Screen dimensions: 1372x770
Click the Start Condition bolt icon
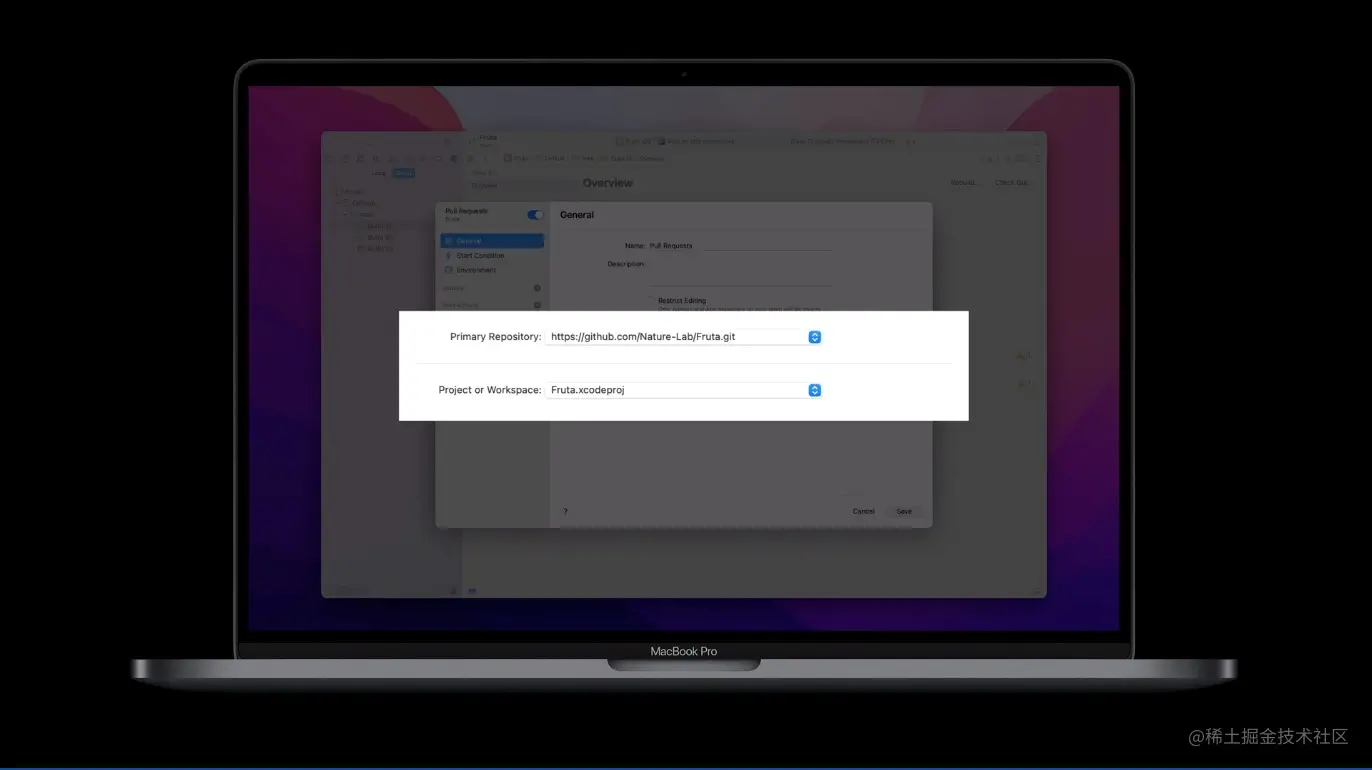pos(449,256)
